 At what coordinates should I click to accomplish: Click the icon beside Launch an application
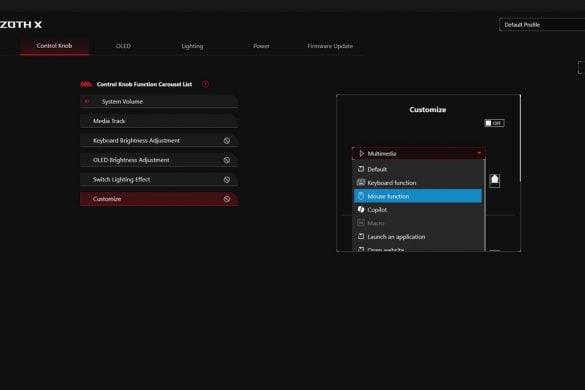361,236
